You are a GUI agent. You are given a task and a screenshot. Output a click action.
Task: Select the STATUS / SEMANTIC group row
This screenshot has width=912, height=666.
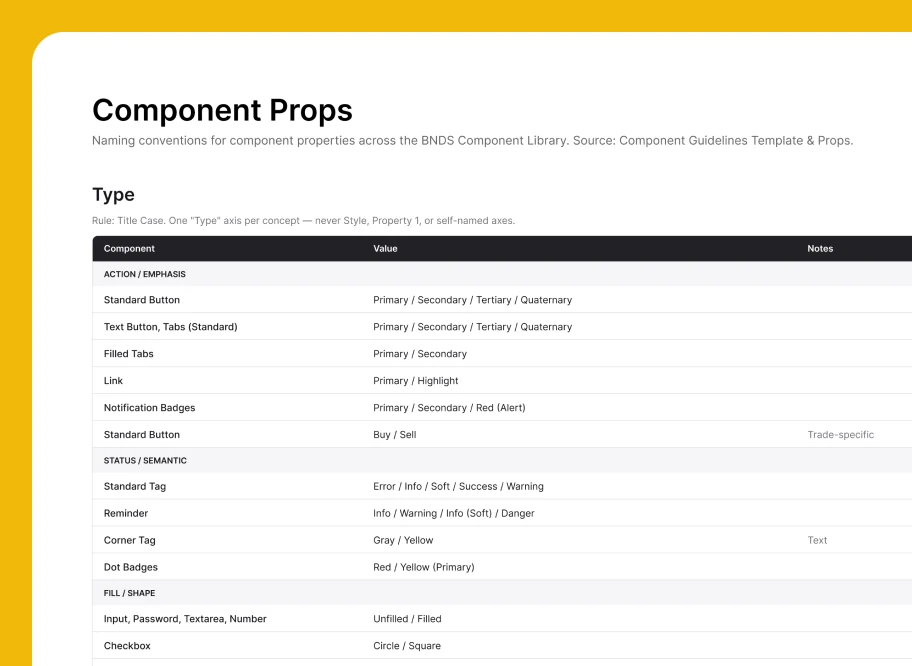tap(502, 460)
